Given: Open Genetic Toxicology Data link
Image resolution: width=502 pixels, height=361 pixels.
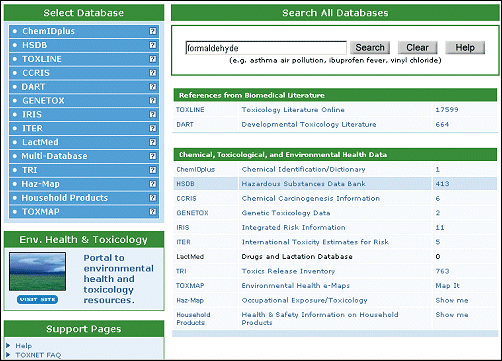Looking at the screenshot, I should click(286, 213).
